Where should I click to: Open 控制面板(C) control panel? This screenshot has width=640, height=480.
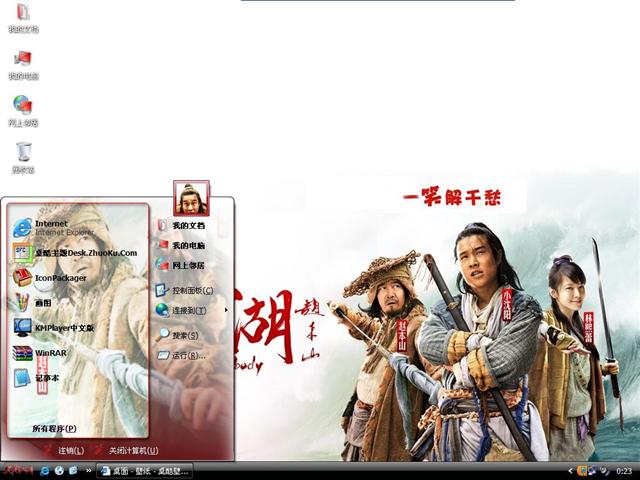click(x=184, y=291)
